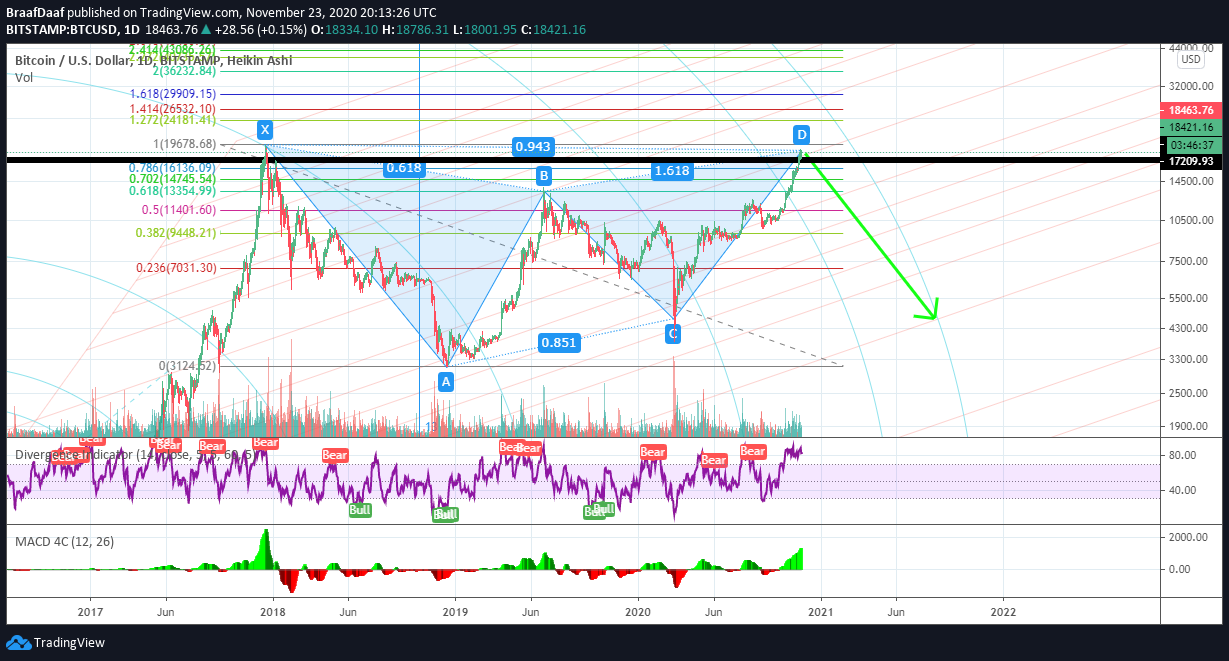Click the 2022 label on the time axis
Viewport: 1229px width, 661px height.
(x=1003, y=610)
